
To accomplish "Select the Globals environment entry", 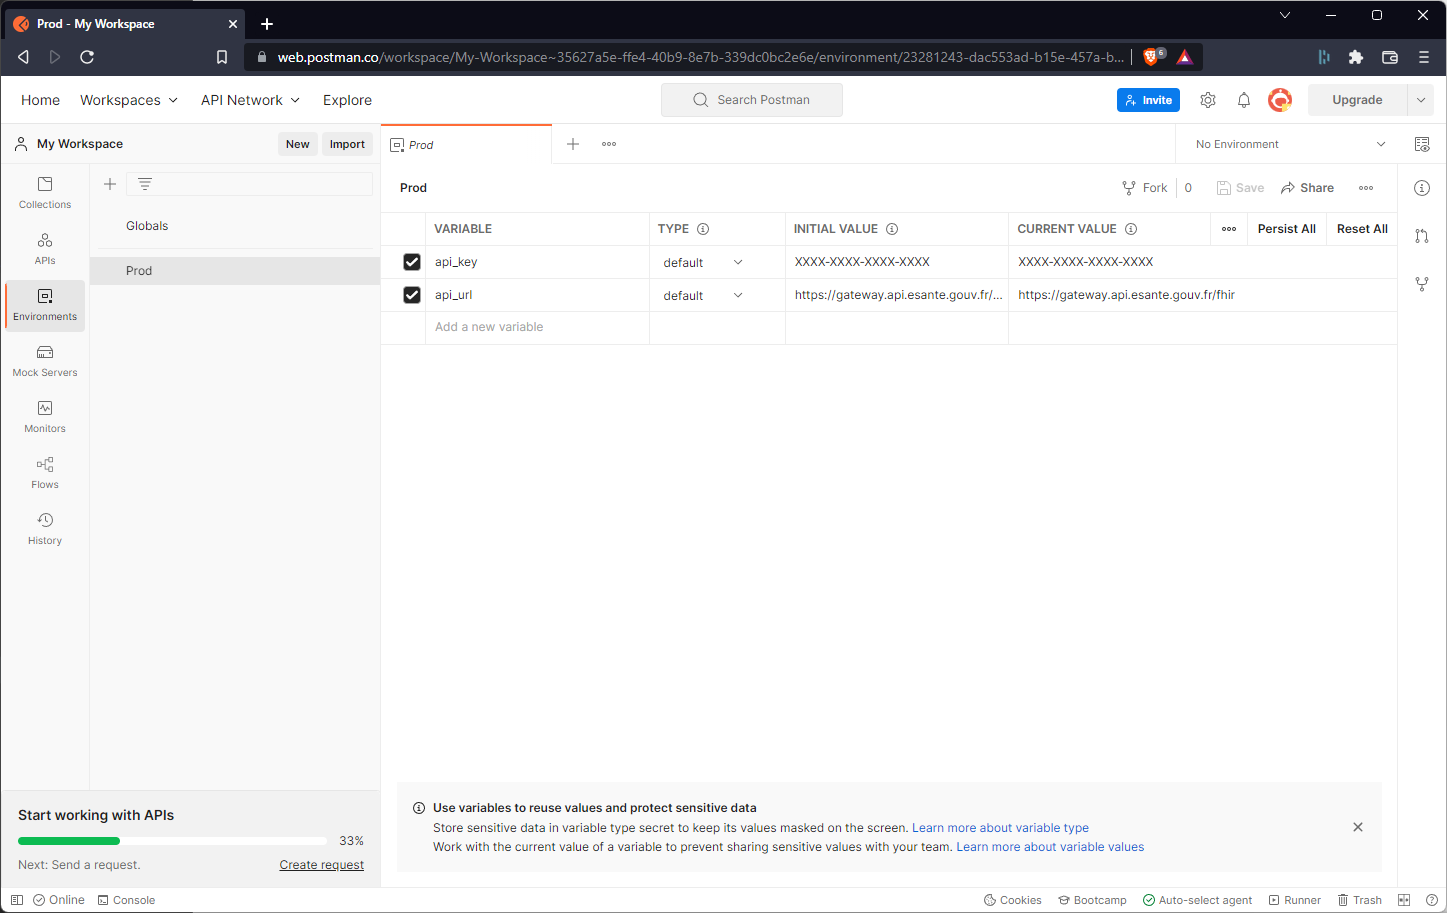I will (x=147, y=226).
